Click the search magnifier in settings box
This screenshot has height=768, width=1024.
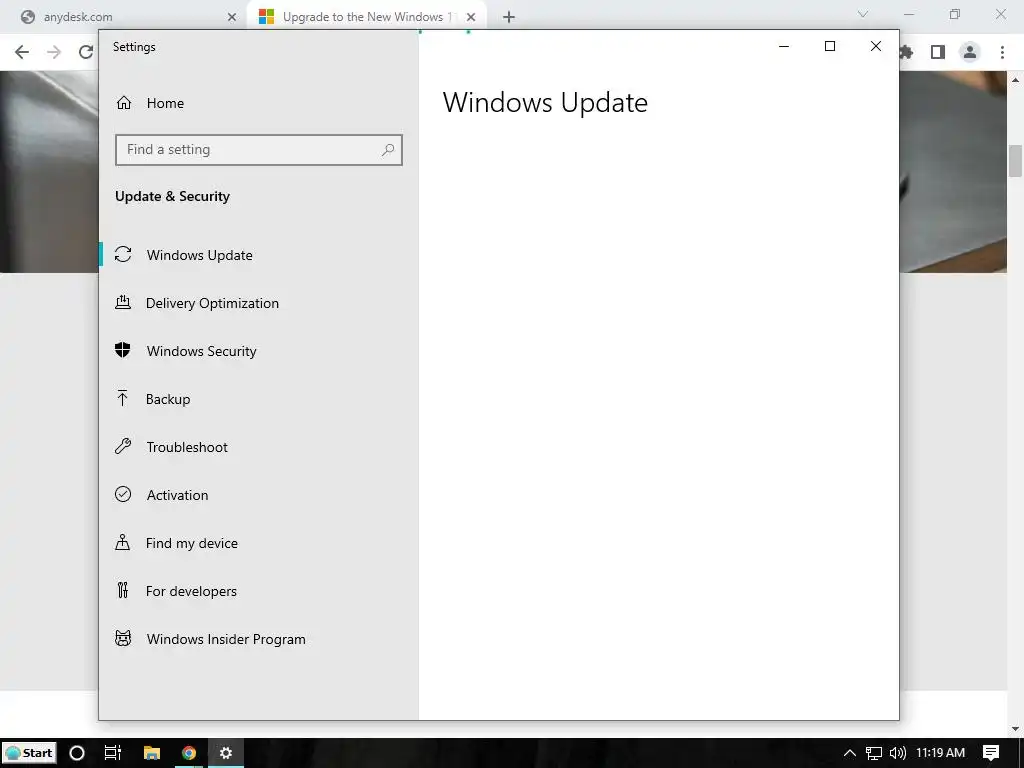pos(388,150)
